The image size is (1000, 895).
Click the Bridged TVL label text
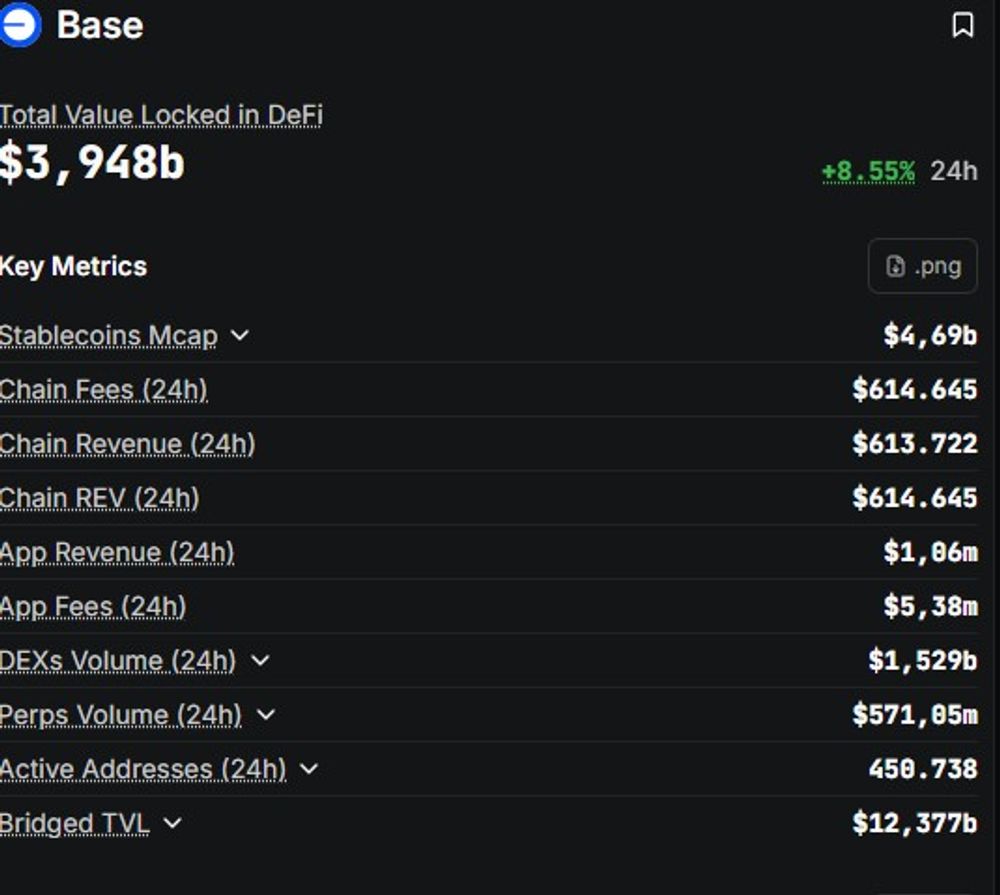click(75, 824)
